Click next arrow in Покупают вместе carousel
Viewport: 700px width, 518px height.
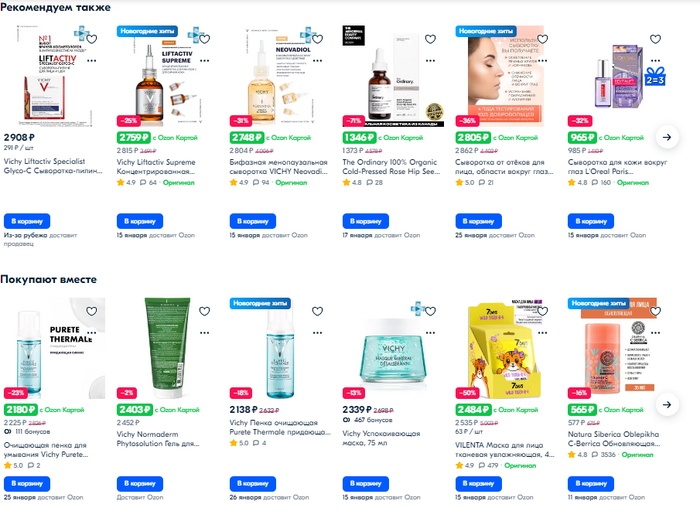(x=667, y=405)
